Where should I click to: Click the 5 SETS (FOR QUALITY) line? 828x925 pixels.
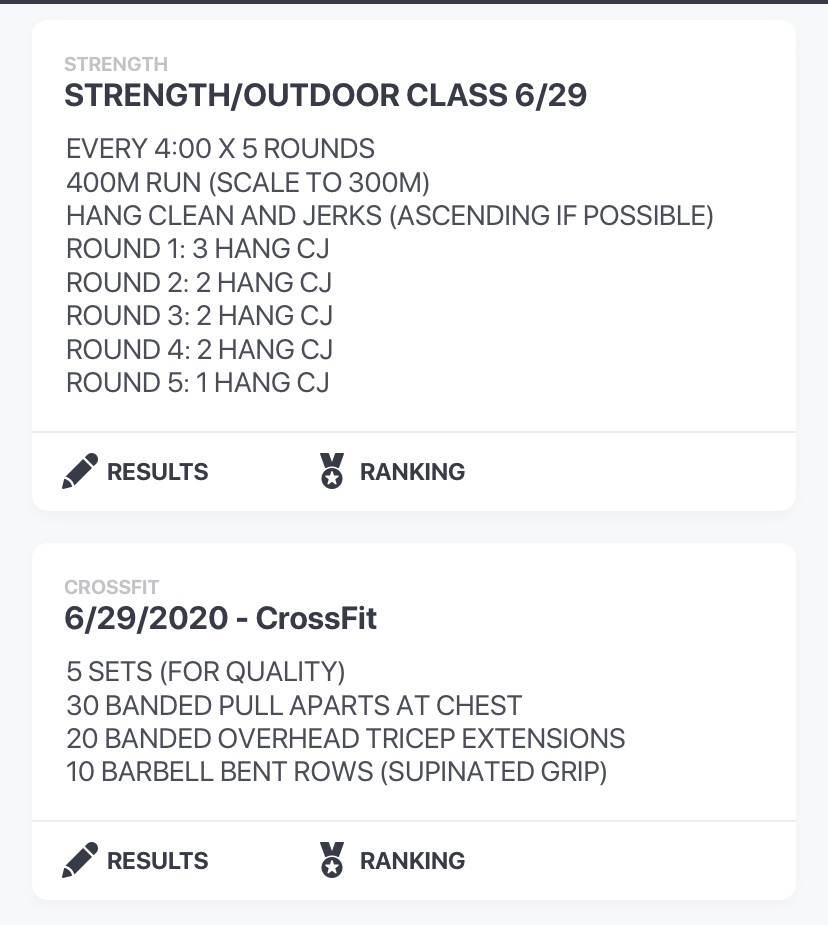pos(205,672)
